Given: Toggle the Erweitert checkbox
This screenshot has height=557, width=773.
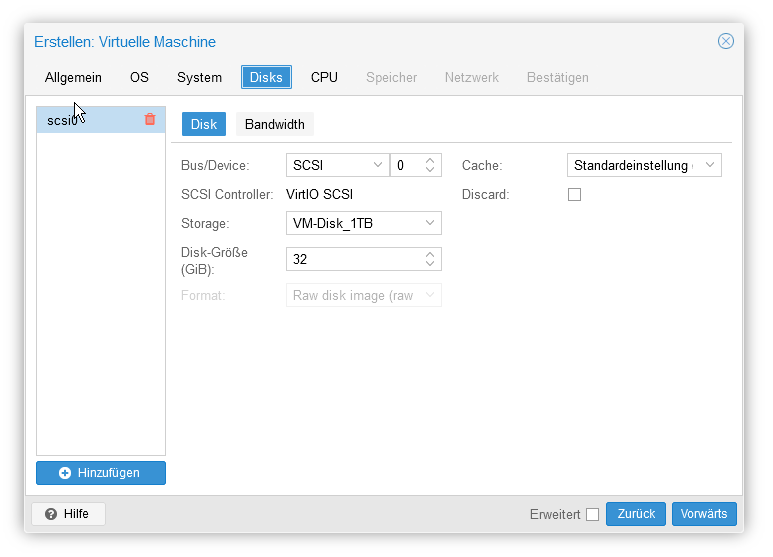Looking at the screenshot, I should point(593,514).
